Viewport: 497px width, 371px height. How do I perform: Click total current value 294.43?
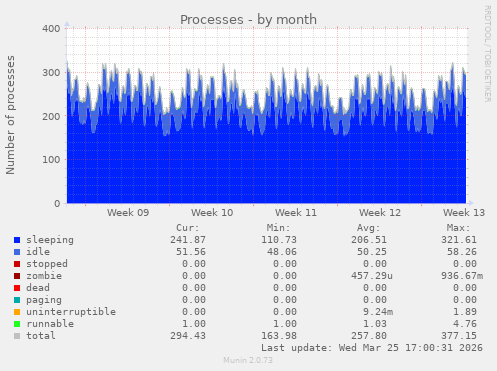[188, 336]
